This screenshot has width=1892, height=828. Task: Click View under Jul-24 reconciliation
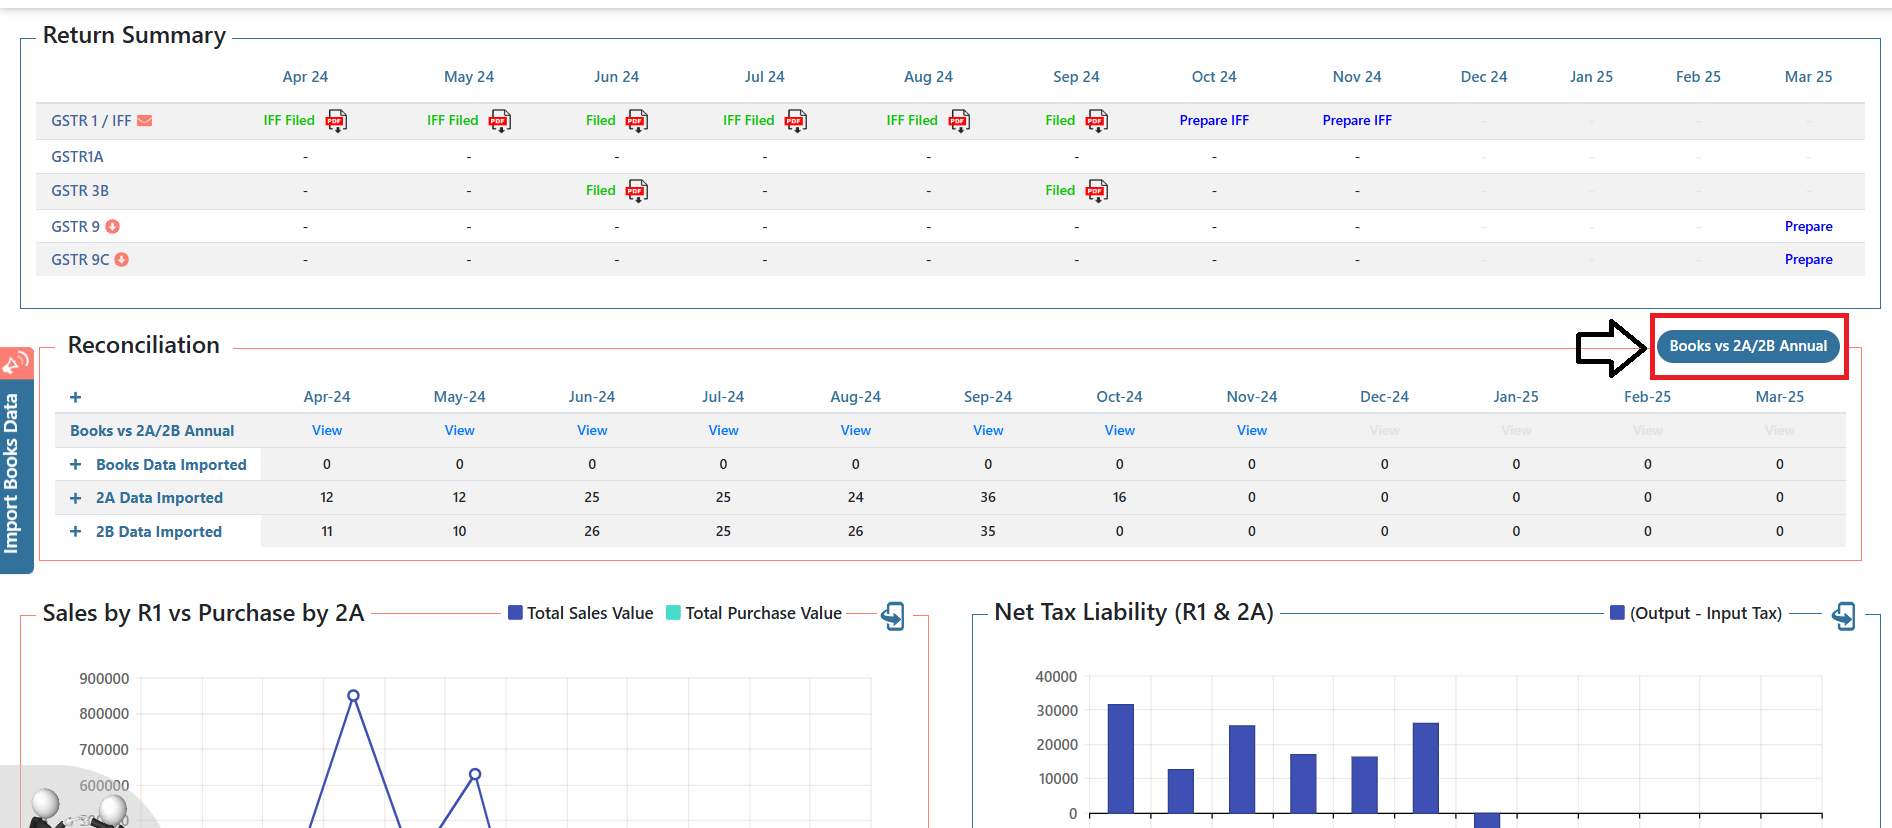coord(723,431)
